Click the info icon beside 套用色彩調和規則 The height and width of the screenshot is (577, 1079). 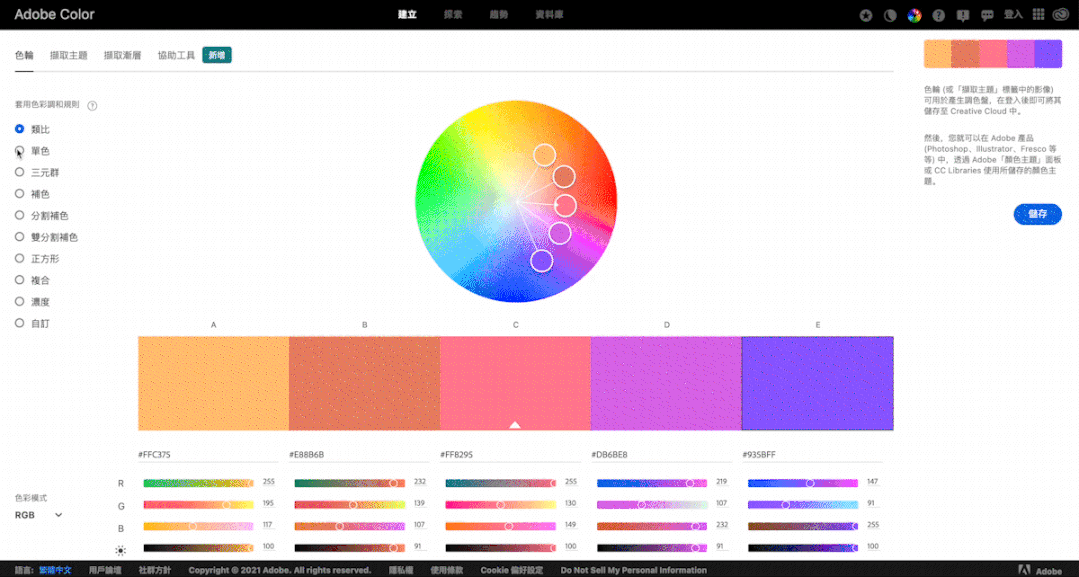point(92,105)
